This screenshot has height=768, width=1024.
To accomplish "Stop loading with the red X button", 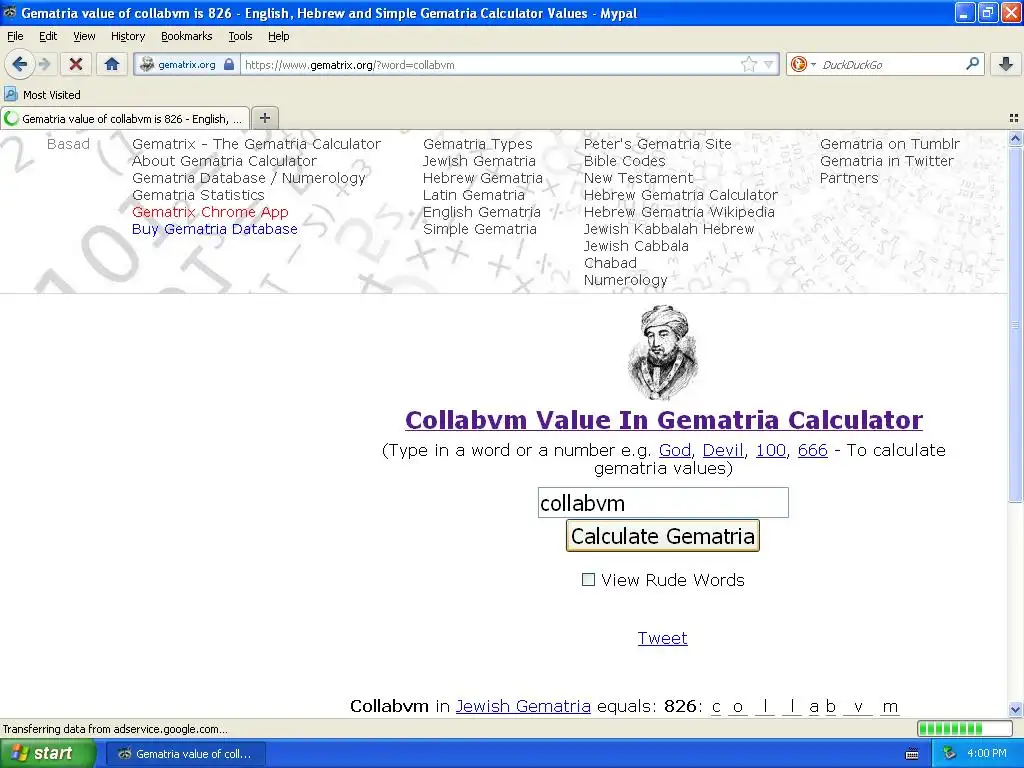I will pyautogui.click(x=76, y=64).
